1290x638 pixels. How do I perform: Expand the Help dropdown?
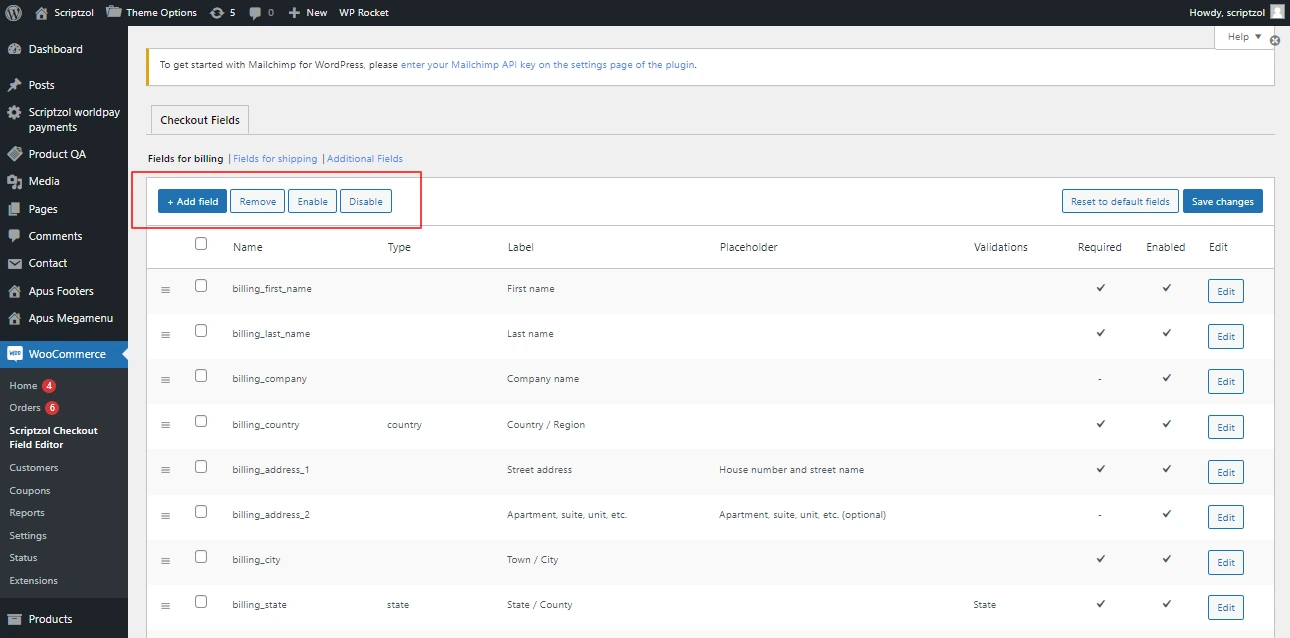pyautogui.click(x=1244, y=37)
